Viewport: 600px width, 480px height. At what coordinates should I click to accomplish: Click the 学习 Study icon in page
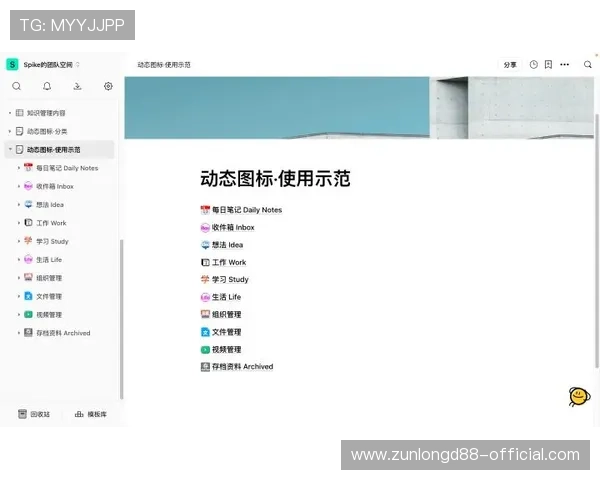pyautogui.click(x=205, y=279)
